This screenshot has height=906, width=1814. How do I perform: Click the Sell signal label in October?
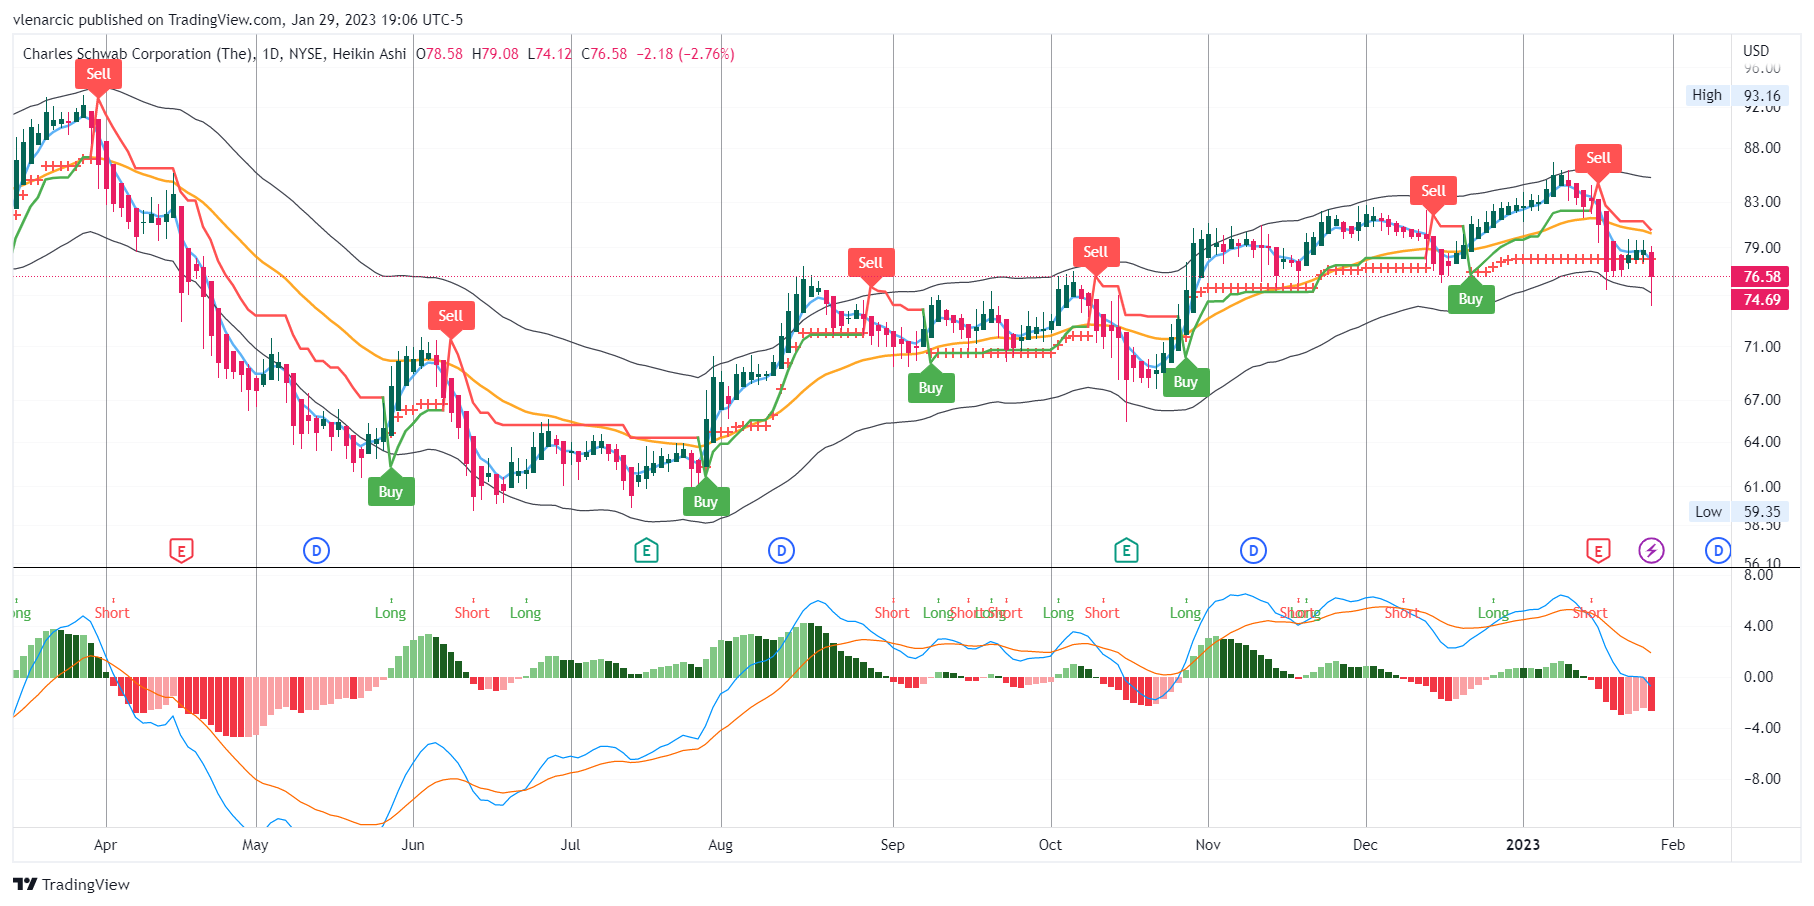click(x=1095, y=252)
